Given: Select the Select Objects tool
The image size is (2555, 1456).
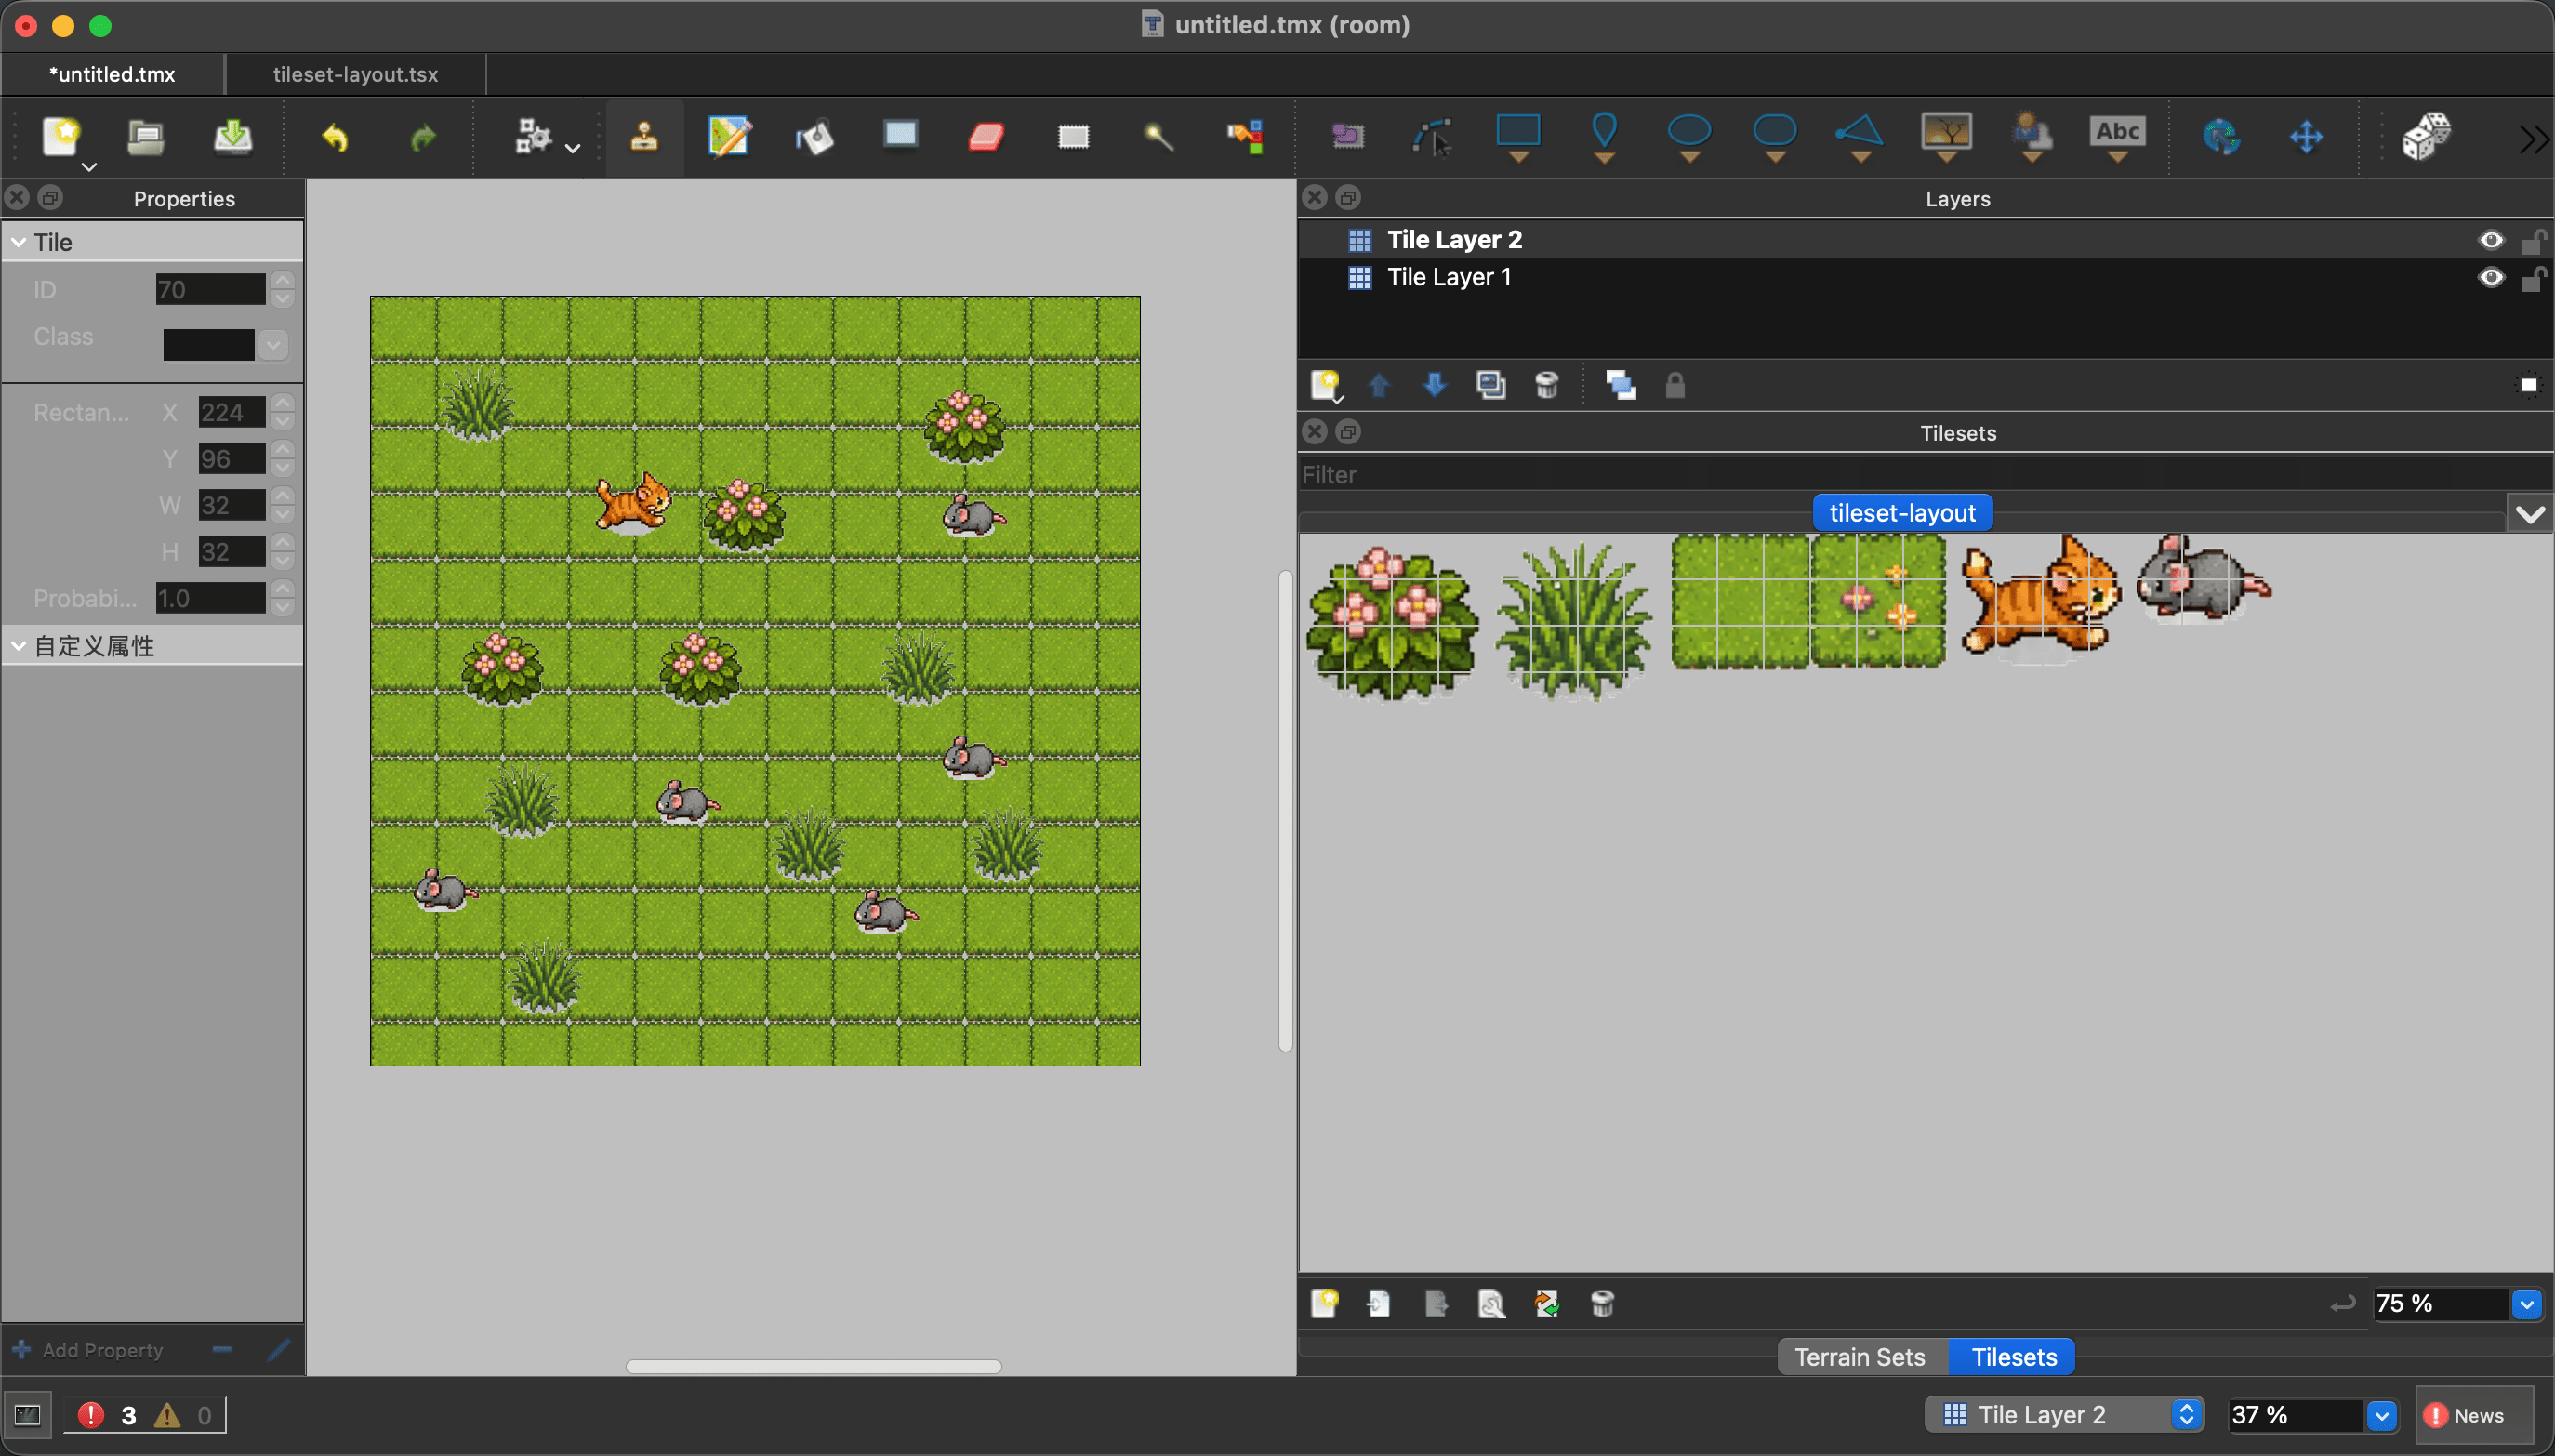Looking at the screenshot, I should pyautogui.click(x=1347, y=136).
